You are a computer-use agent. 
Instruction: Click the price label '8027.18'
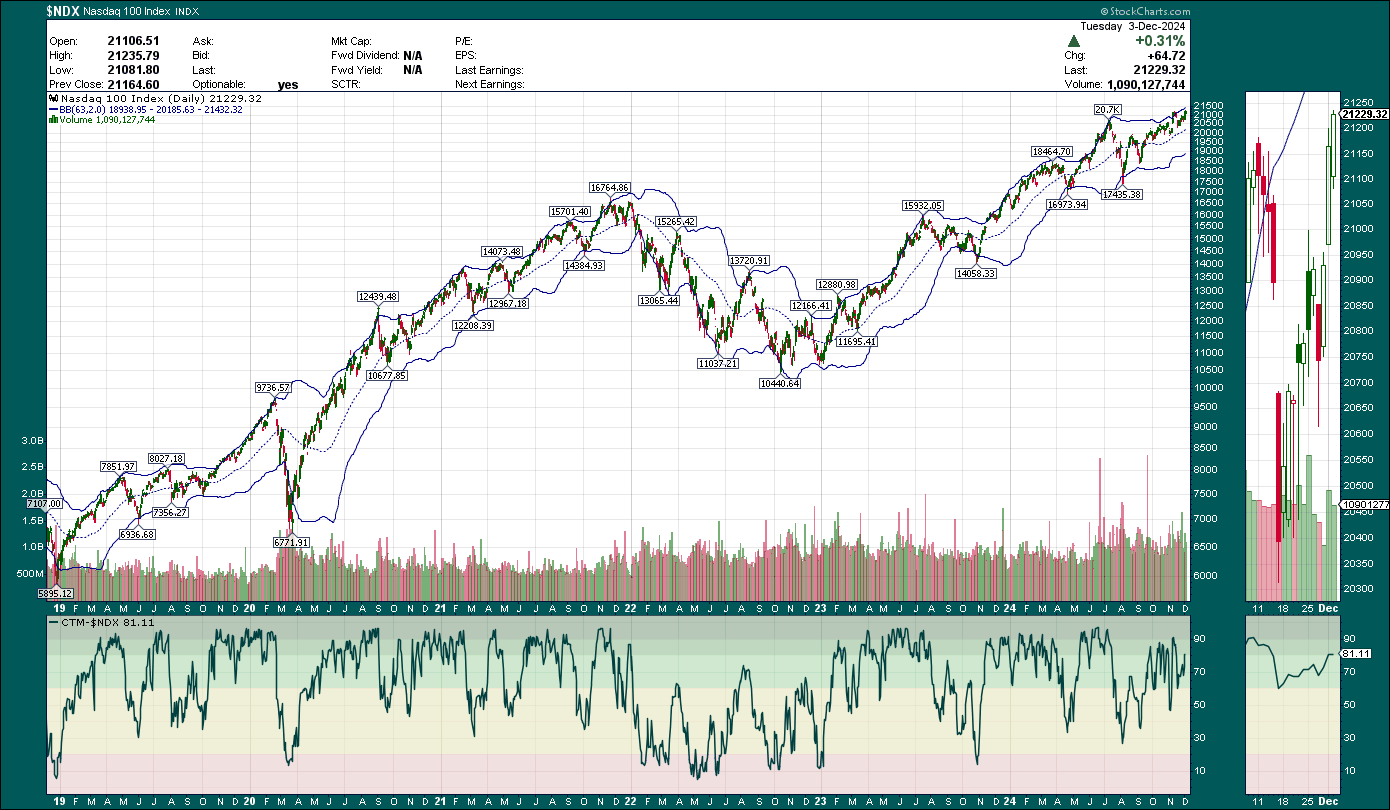pos(166,458)
